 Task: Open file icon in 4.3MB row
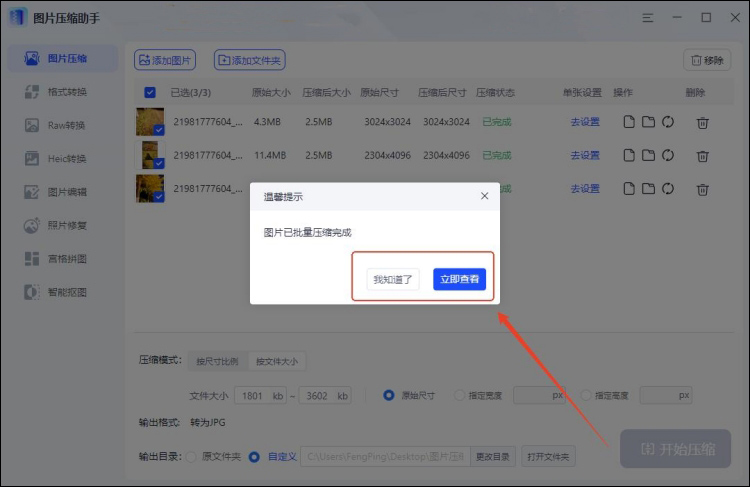coord(629,122)
